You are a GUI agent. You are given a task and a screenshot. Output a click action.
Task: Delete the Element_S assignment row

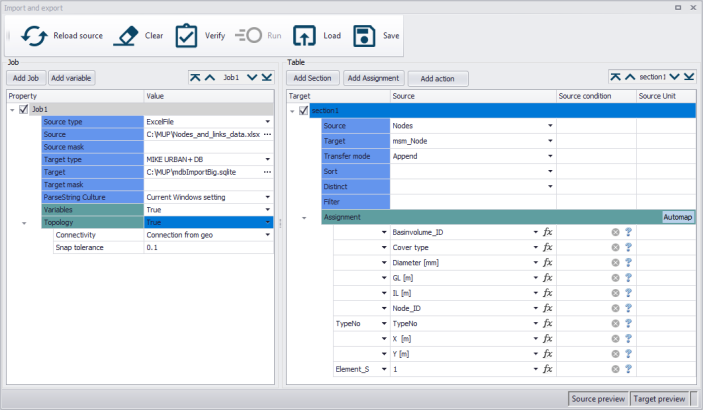pos(616,369)
